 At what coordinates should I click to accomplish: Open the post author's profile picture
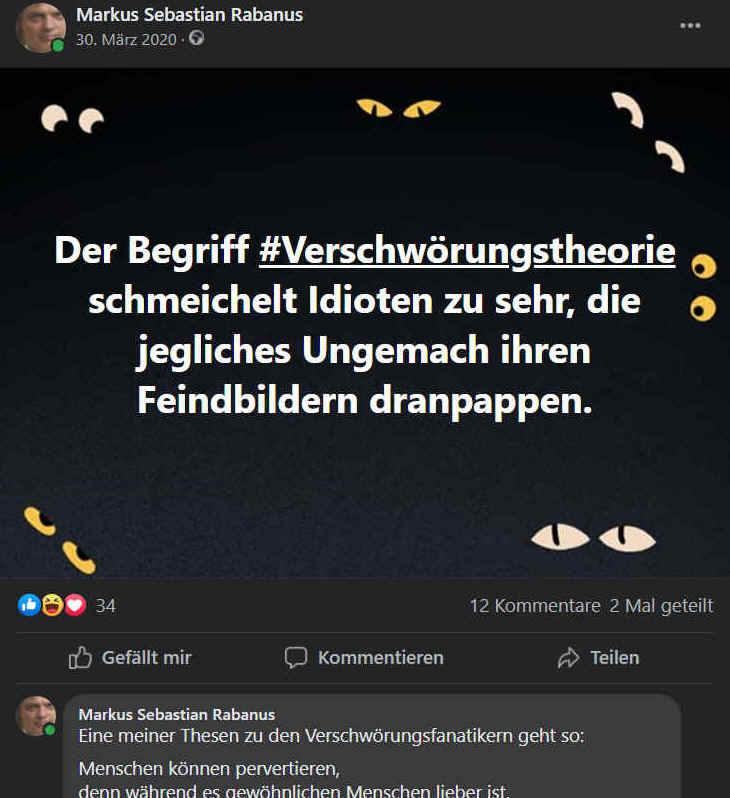(x=41, y=28)
